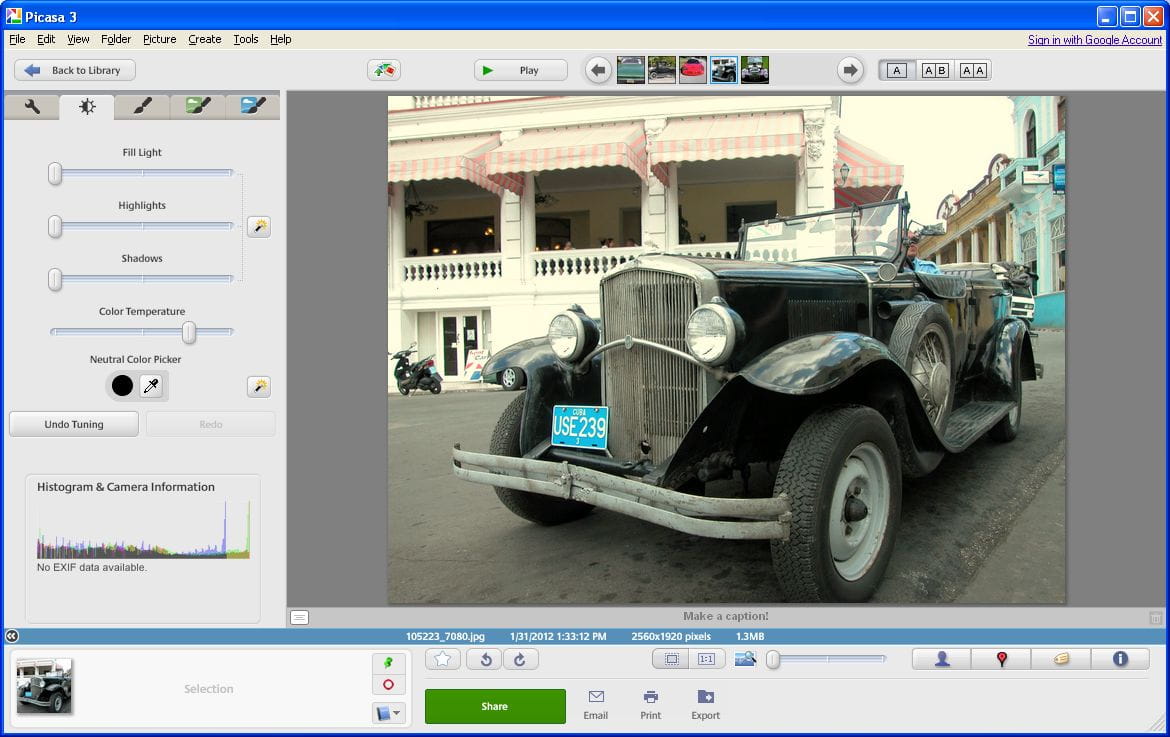Click the Print button
Viewport: 1170px width, 737px height.
(x=651, y=706)
